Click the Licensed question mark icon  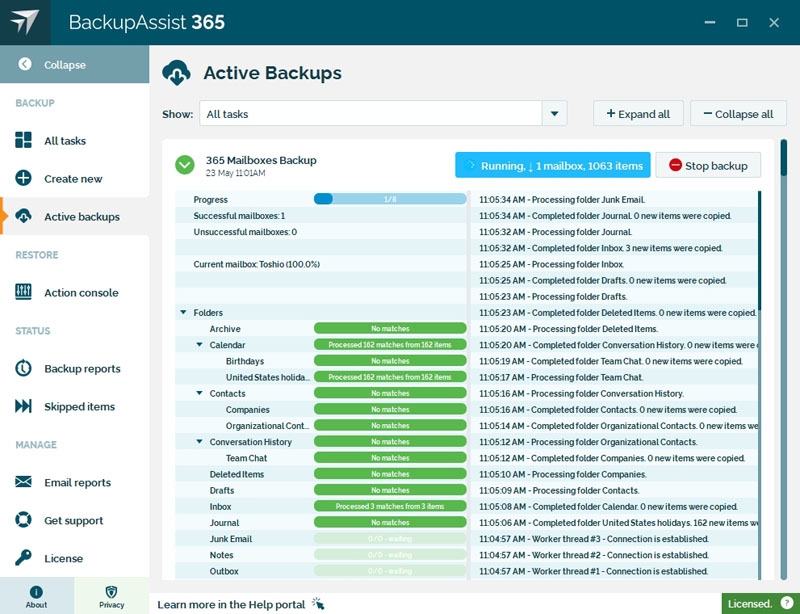pos(786,603)
